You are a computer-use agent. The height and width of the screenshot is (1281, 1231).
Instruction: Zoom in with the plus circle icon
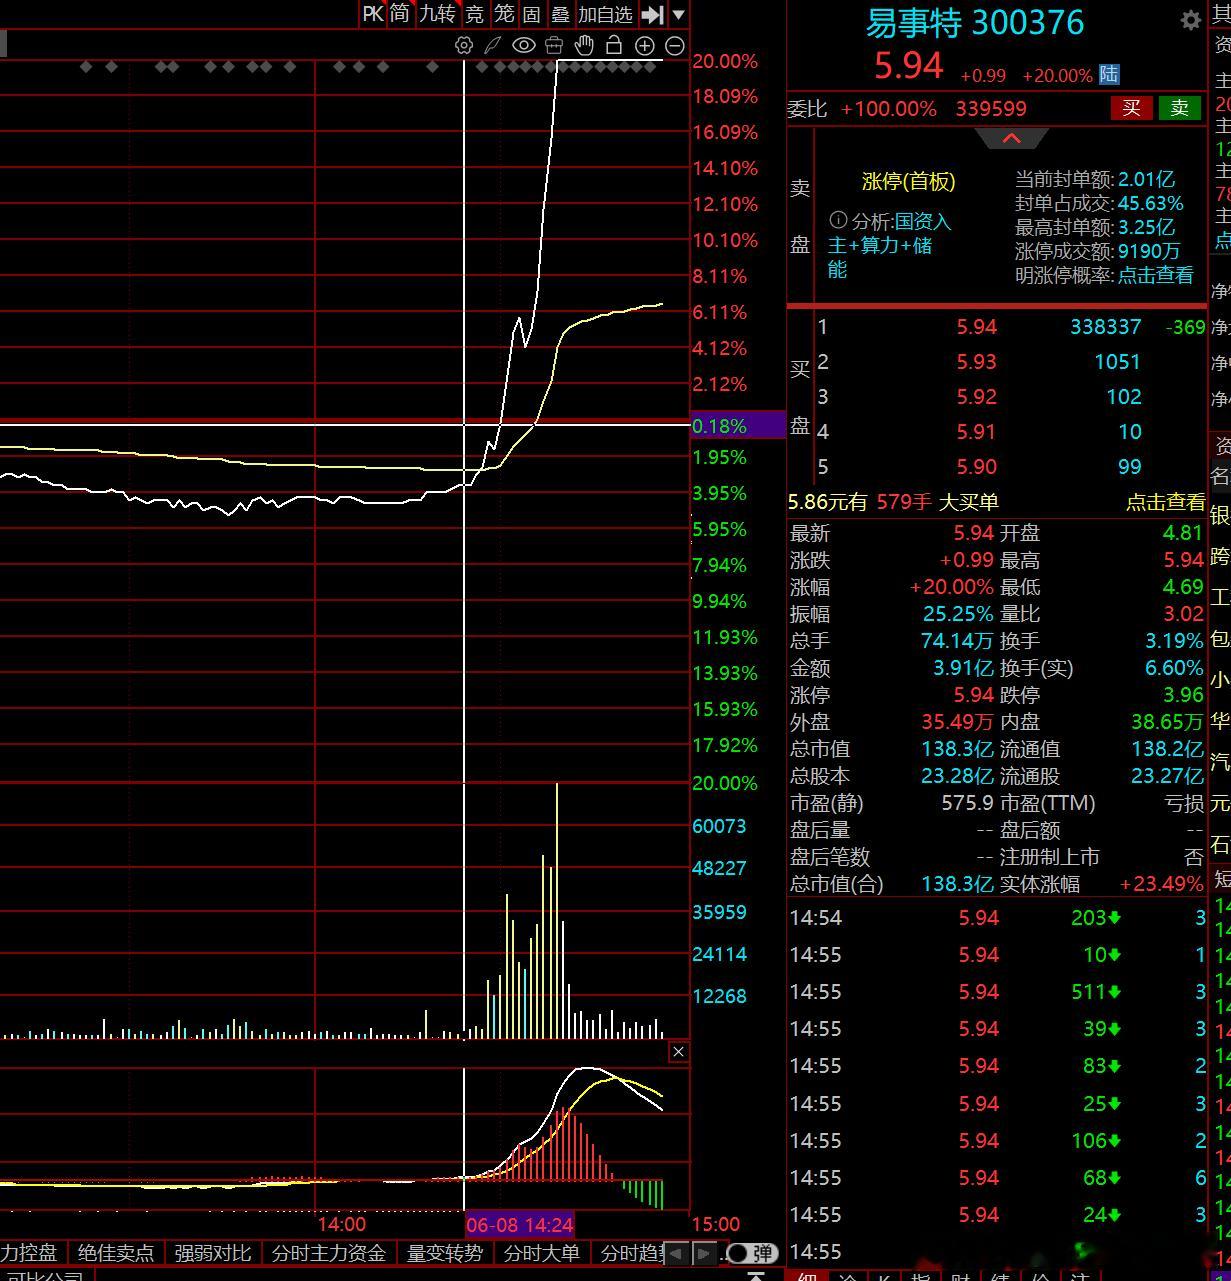click(x=645, y=45)
